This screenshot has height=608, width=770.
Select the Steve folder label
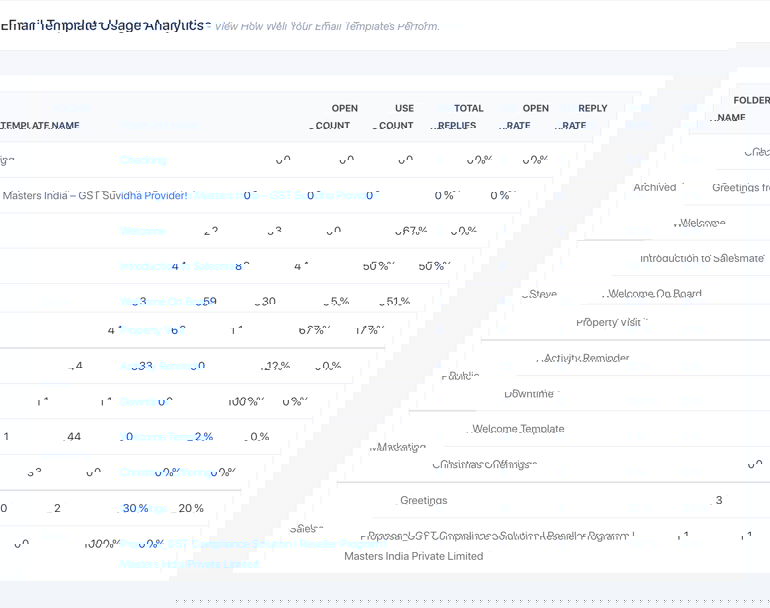tap(541, 295)
